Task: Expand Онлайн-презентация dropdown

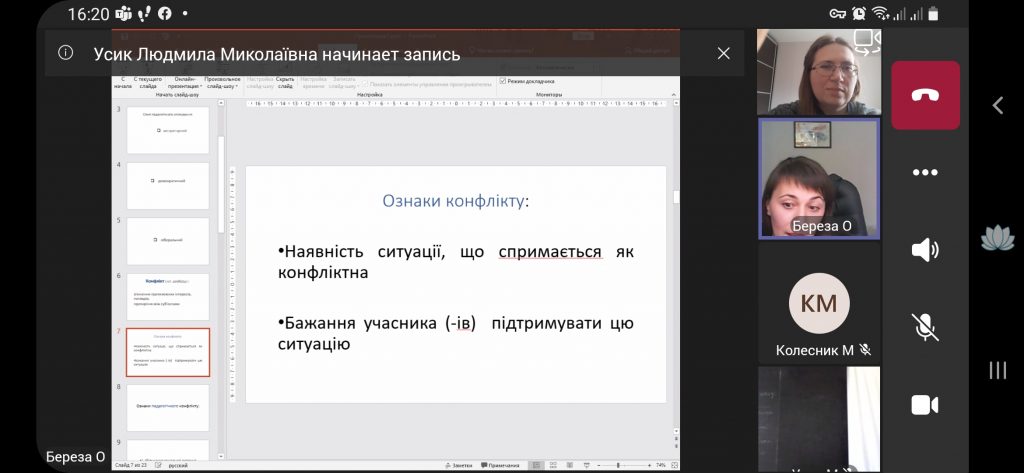Action: pyautogui.click(x=185, y=82)
